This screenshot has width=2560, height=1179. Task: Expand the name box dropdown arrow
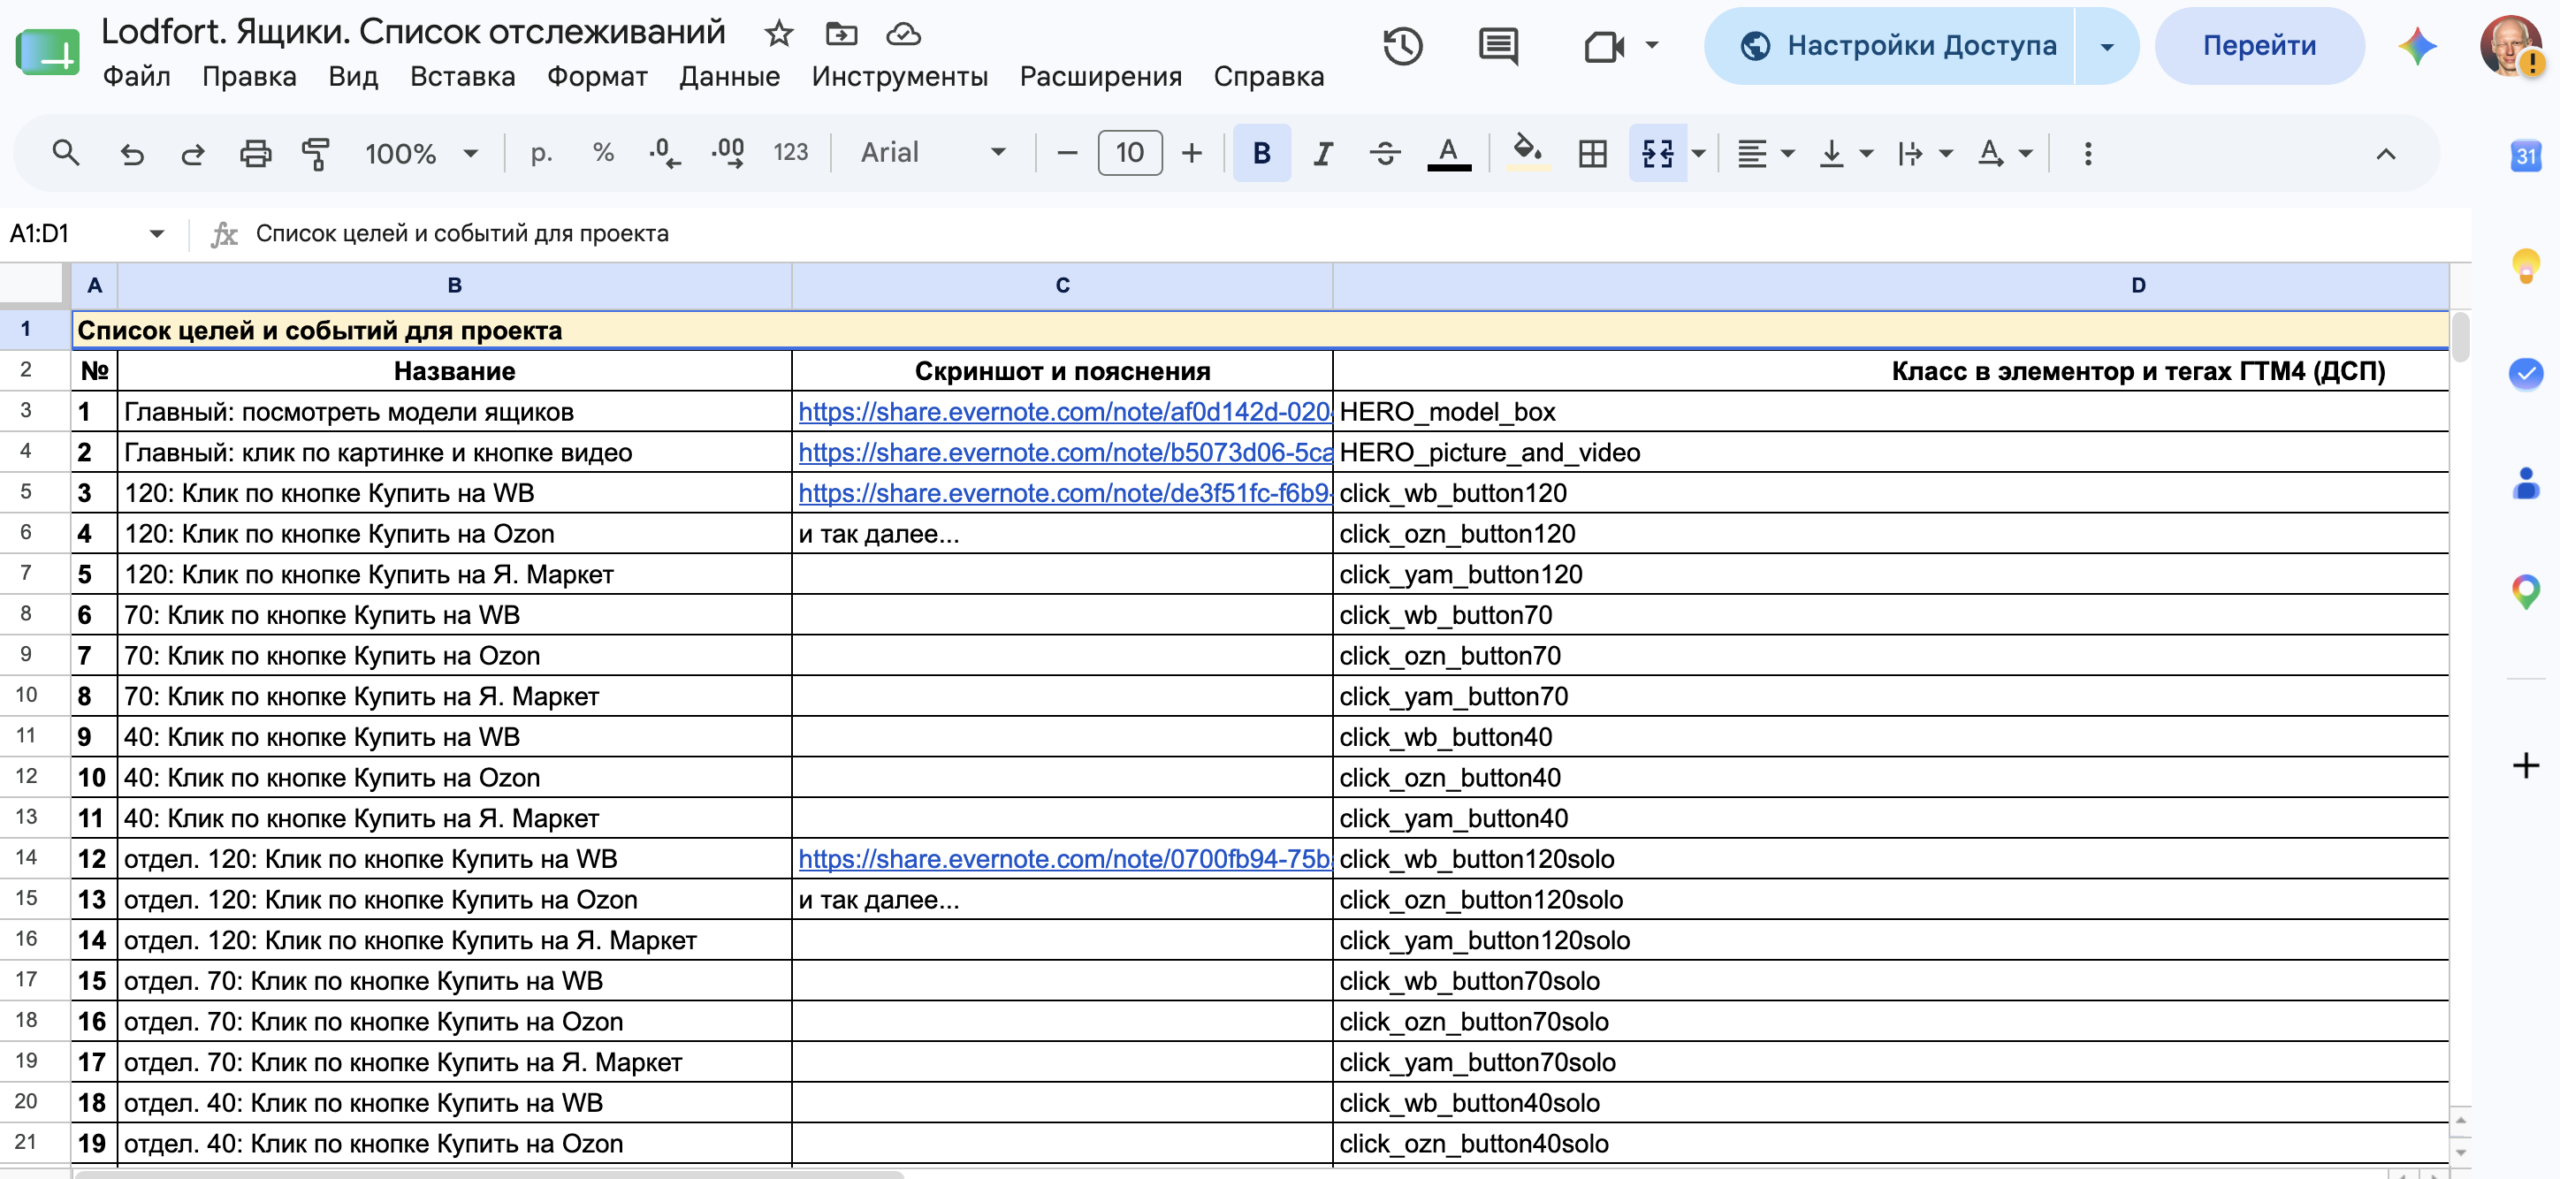[156, 234]
